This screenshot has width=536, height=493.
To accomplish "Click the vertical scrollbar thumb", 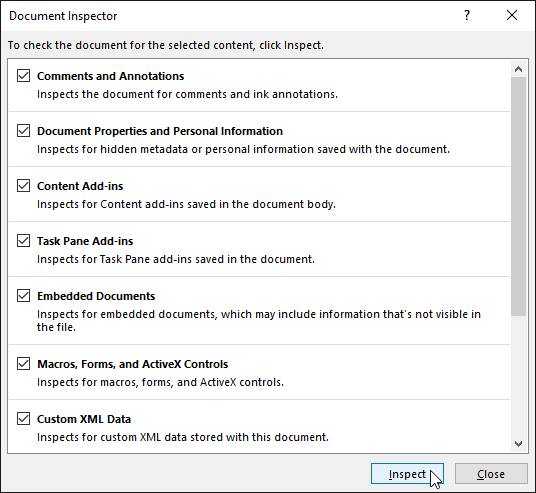I will [518, 197].
